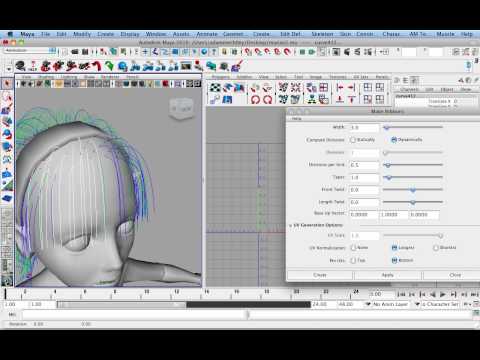Click the top-left UV grid layout icon
The image size is (480, 360).
click(367, 88)
